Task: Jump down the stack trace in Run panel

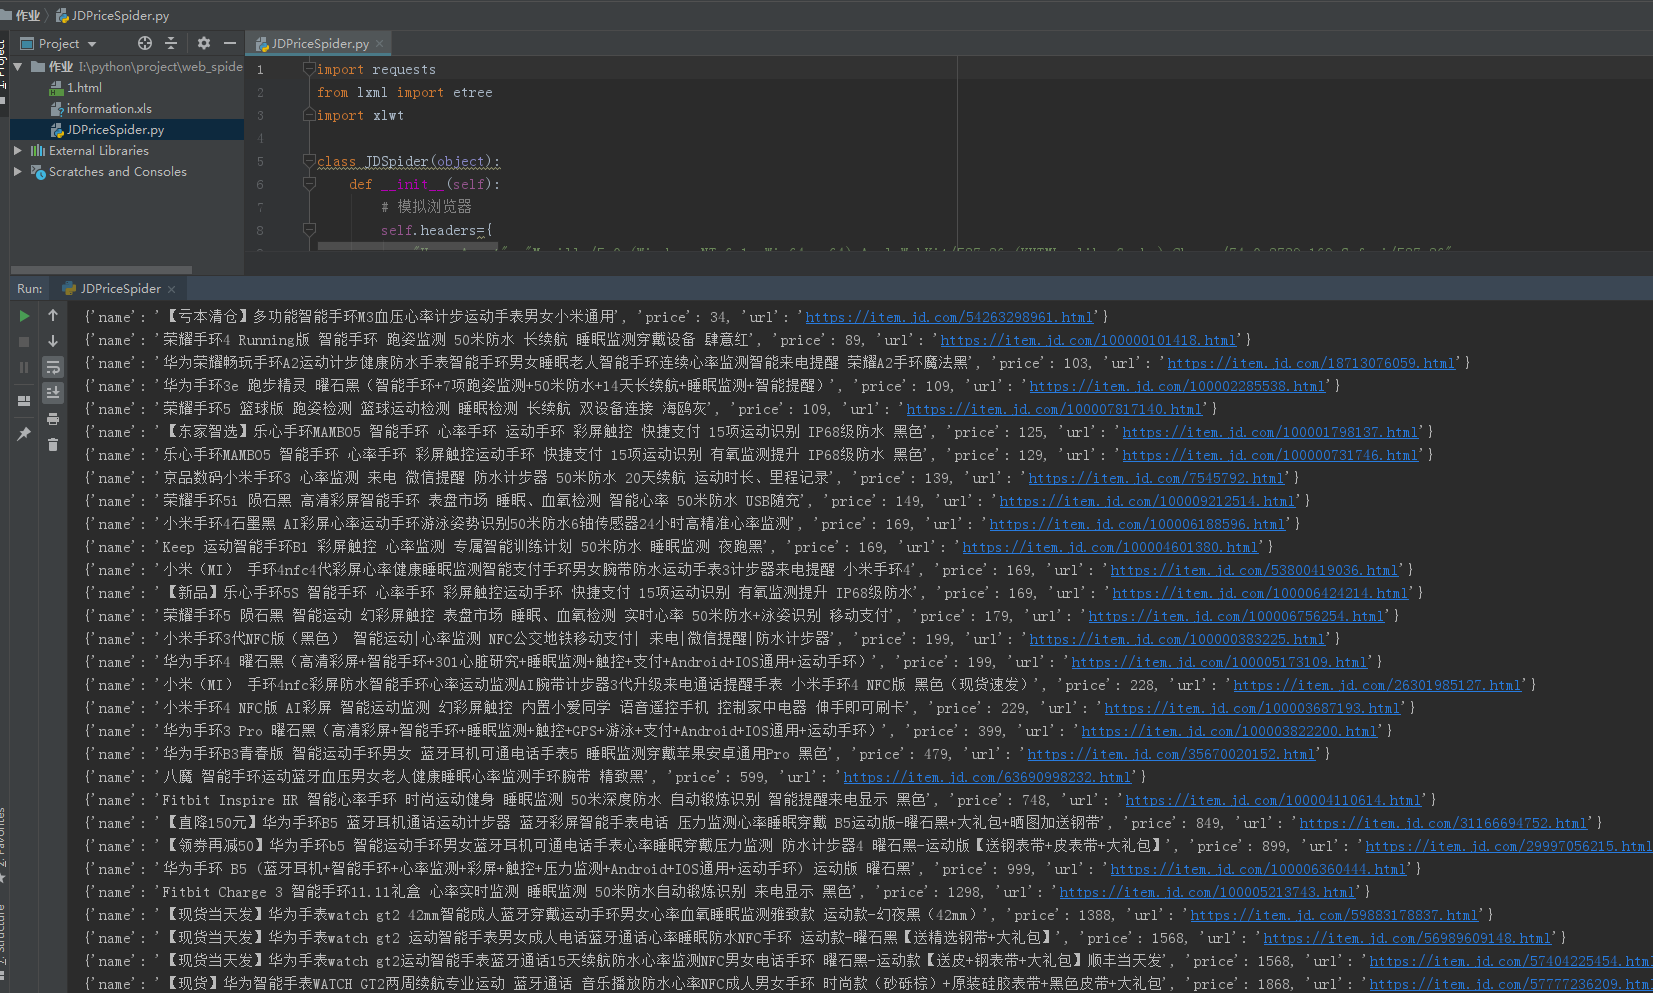Action: [x=53, y=341]
